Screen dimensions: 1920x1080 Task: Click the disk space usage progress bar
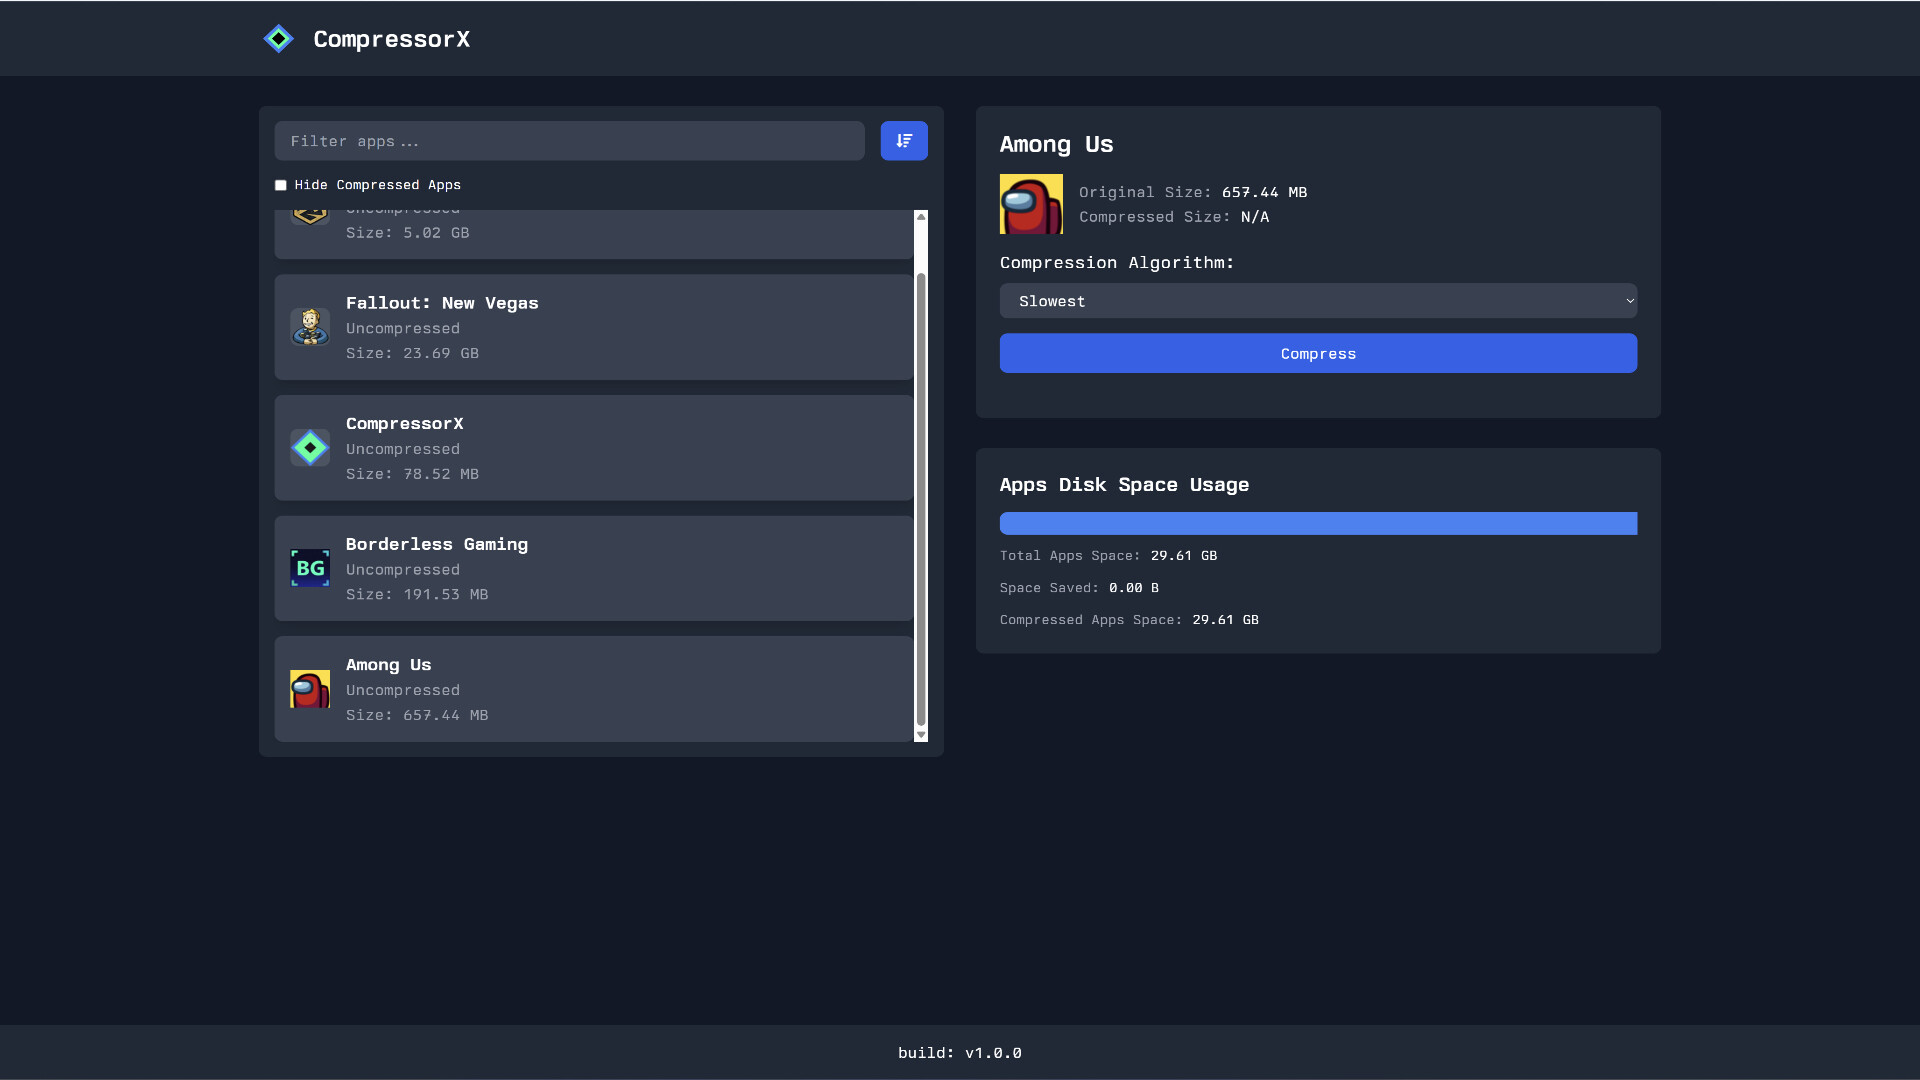coord(1318,523)
